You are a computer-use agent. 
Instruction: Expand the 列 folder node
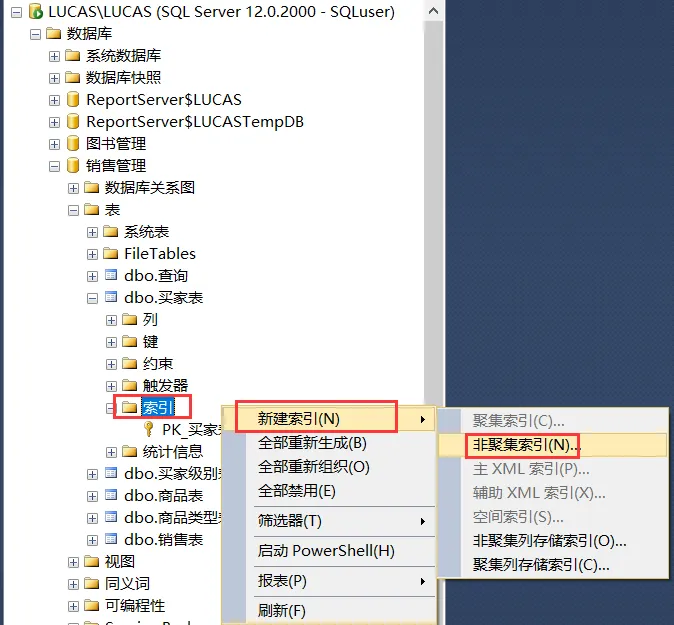point(111,321)
